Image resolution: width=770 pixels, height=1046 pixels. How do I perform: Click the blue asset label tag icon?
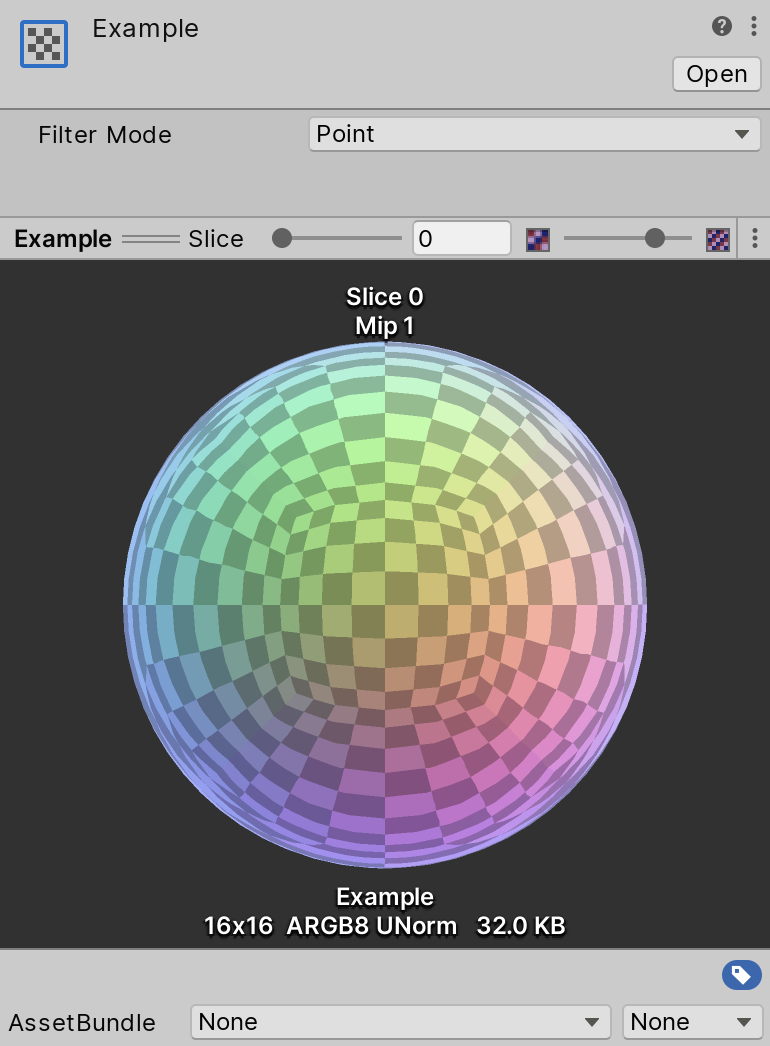pos(741,975)
